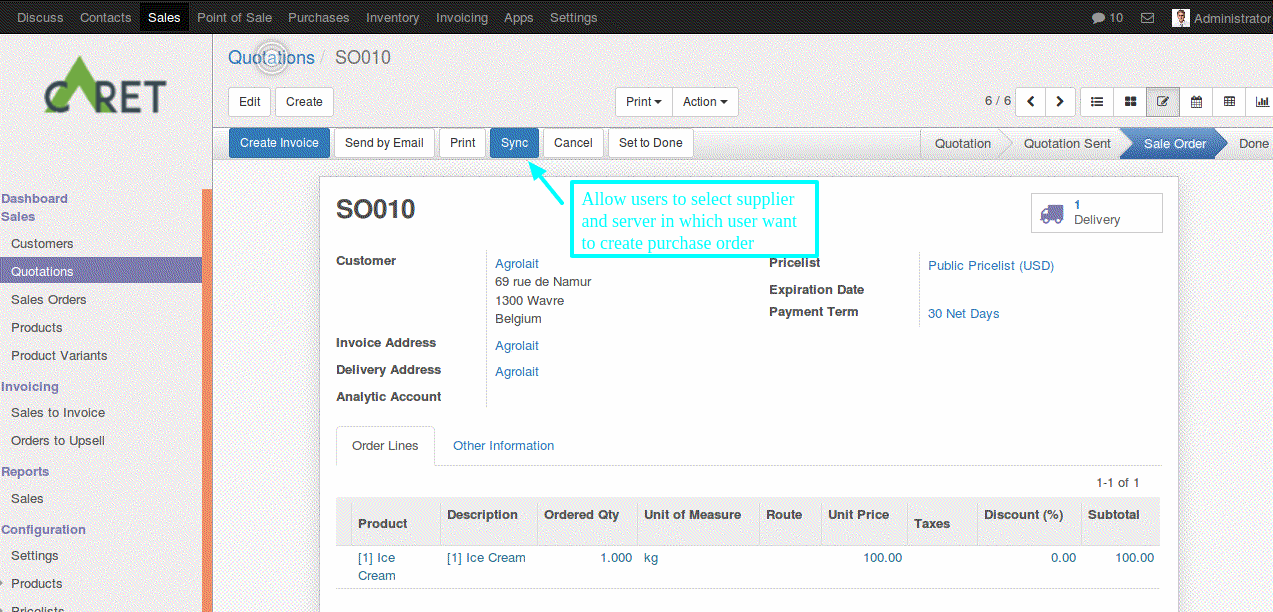Switch to Other Information tab
This screenshot has height=612, width=1273.
click(503, 446)
